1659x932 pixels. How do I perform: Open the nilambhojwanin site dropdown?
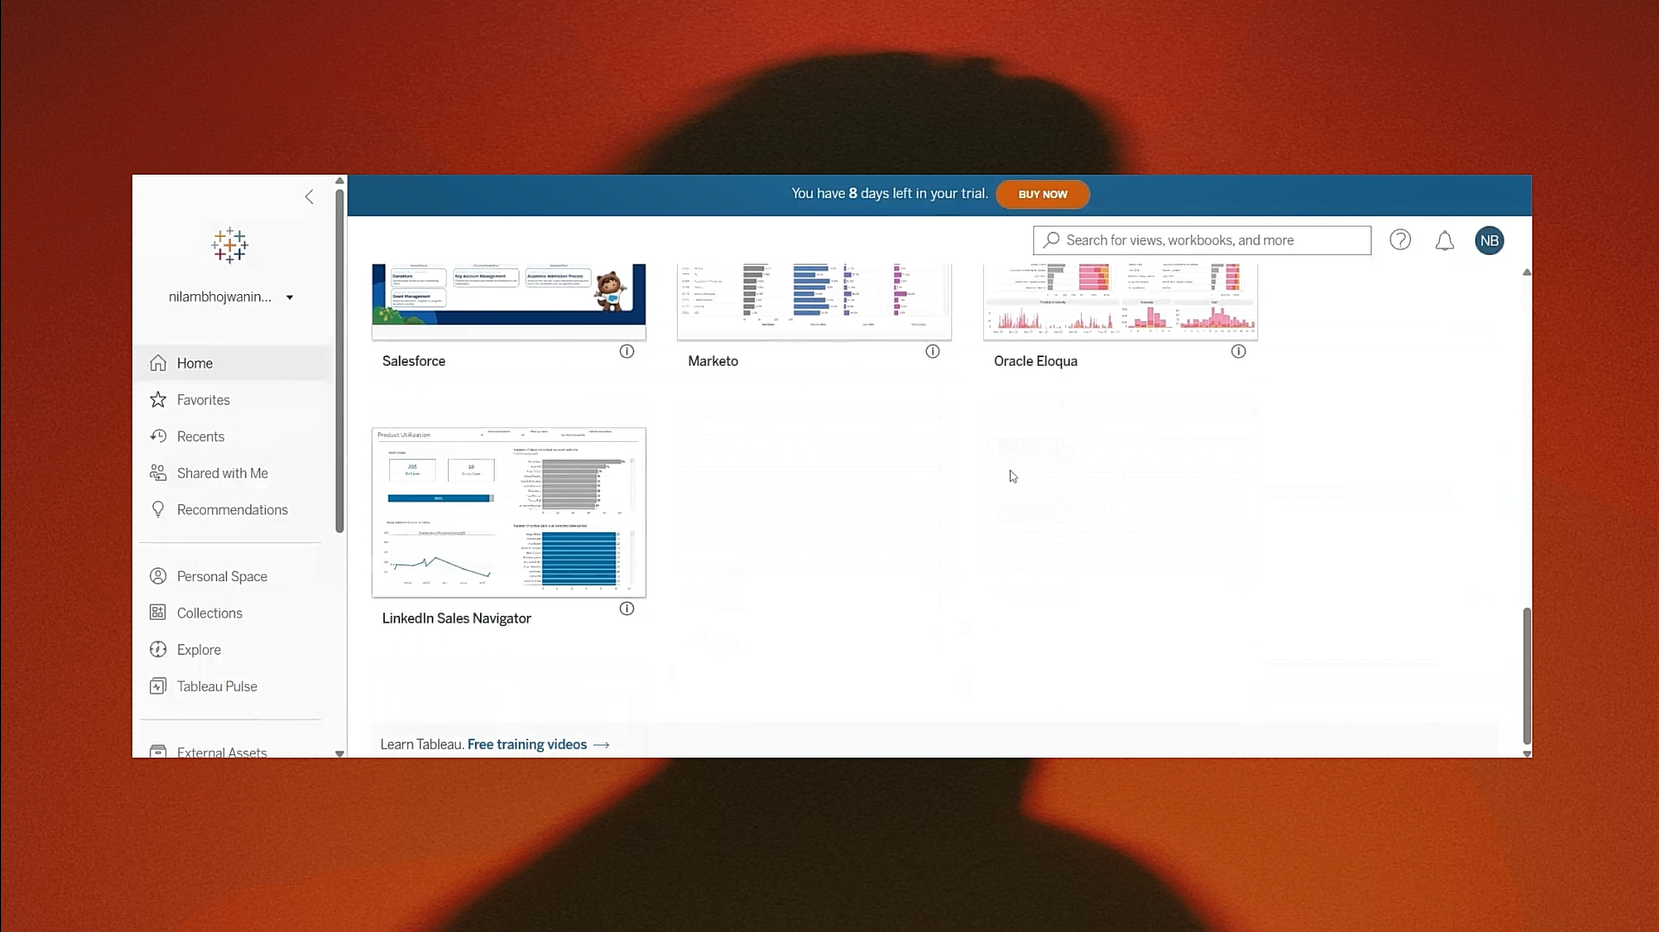coord(231,297)
